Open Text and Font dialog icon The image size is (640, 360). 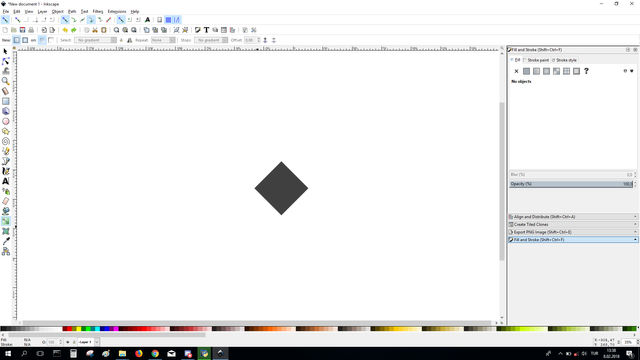pyautogui.click(x=206, y=30)
